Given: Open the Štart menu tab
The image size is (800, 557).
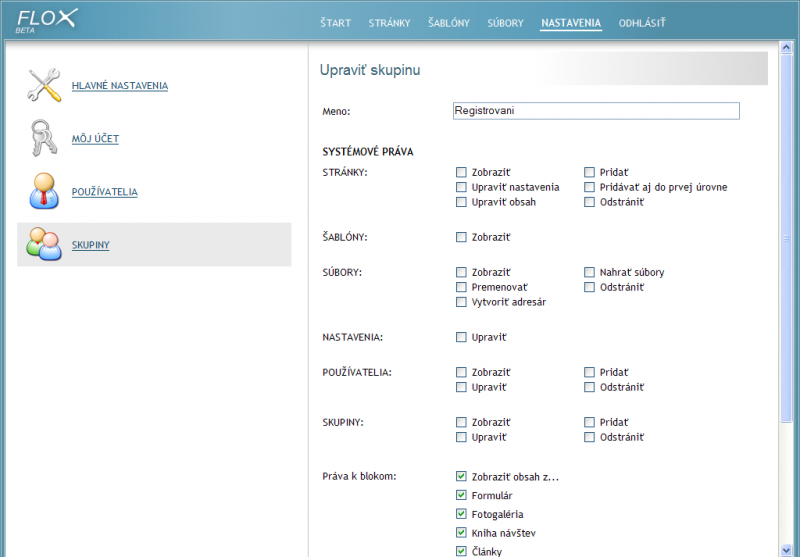Looking at the screenshot, I should [335, 22].
